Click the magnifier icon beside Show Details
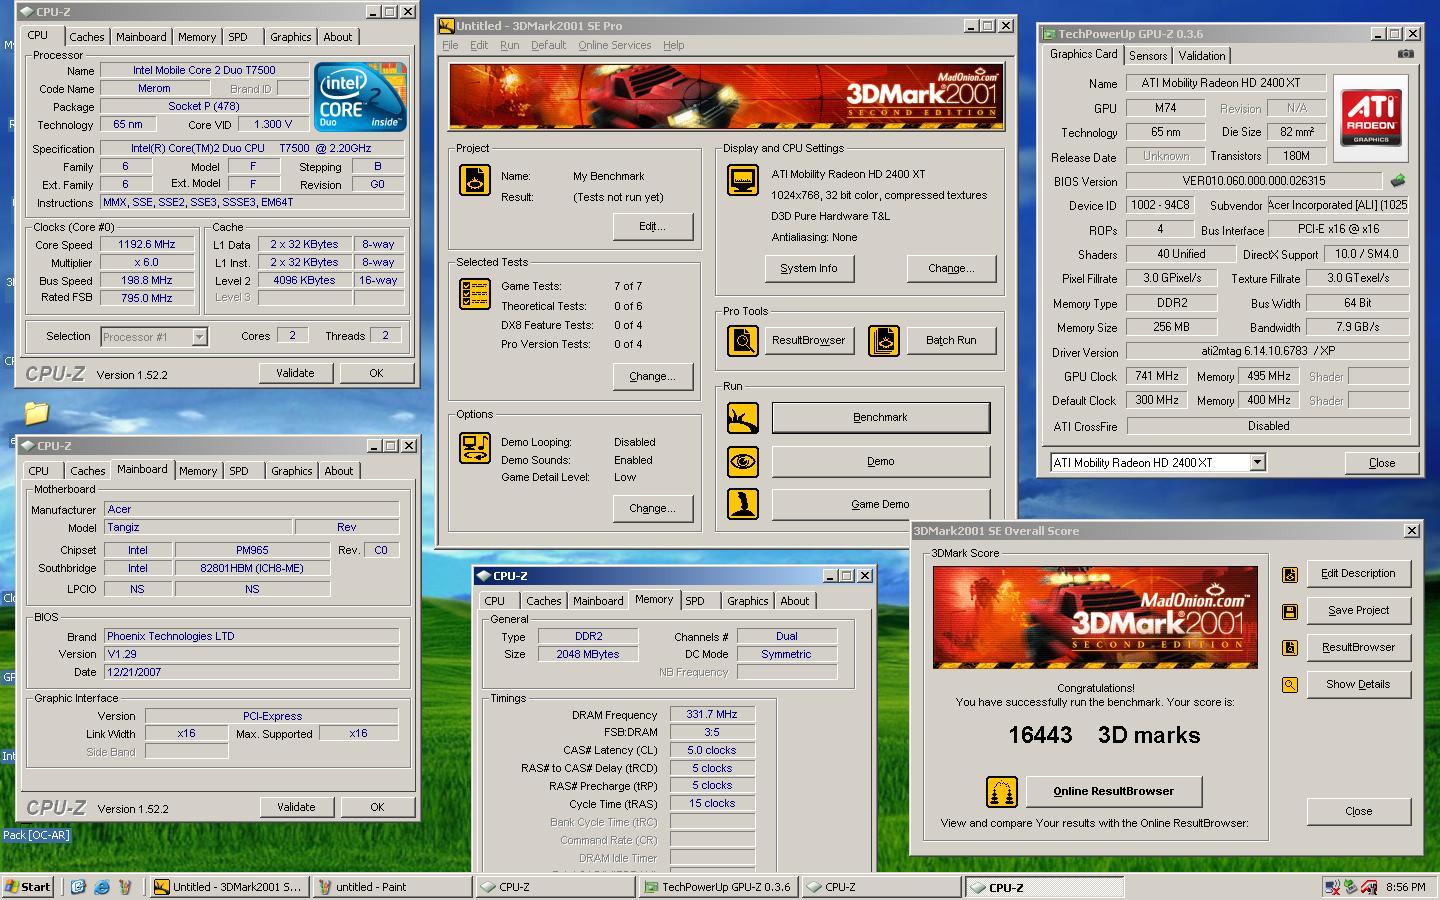Screen dimensions: 1440x900 (1290, 685)
